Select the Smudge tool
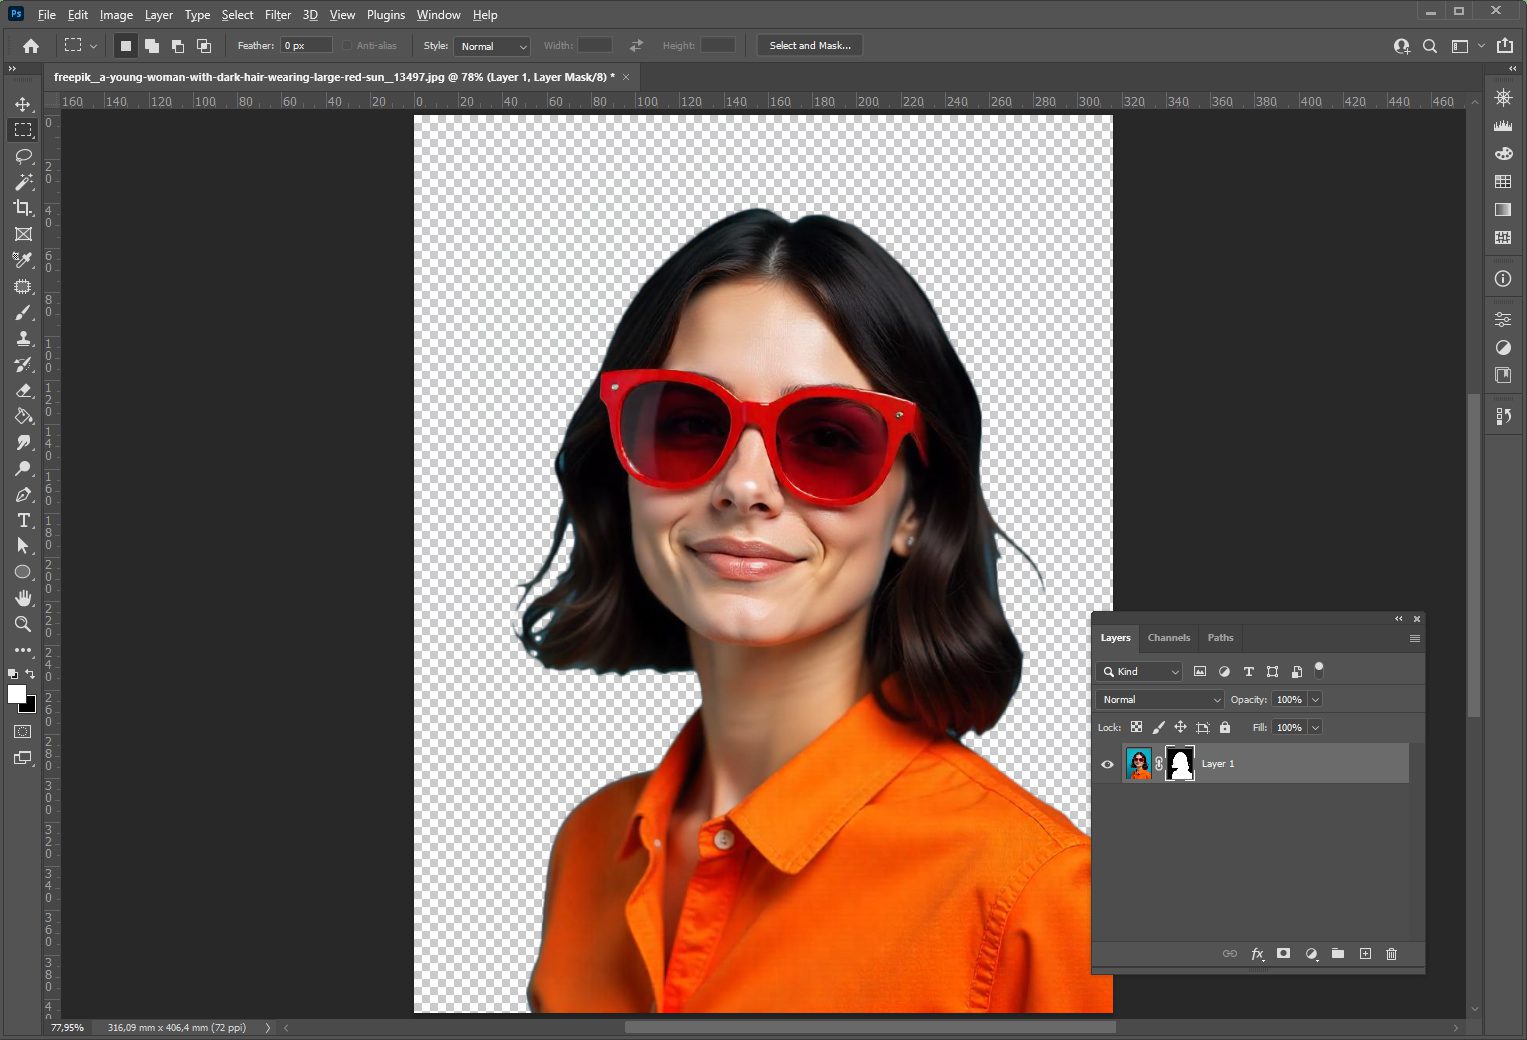The image size is (1527, 1040). [x=23, y=442]
